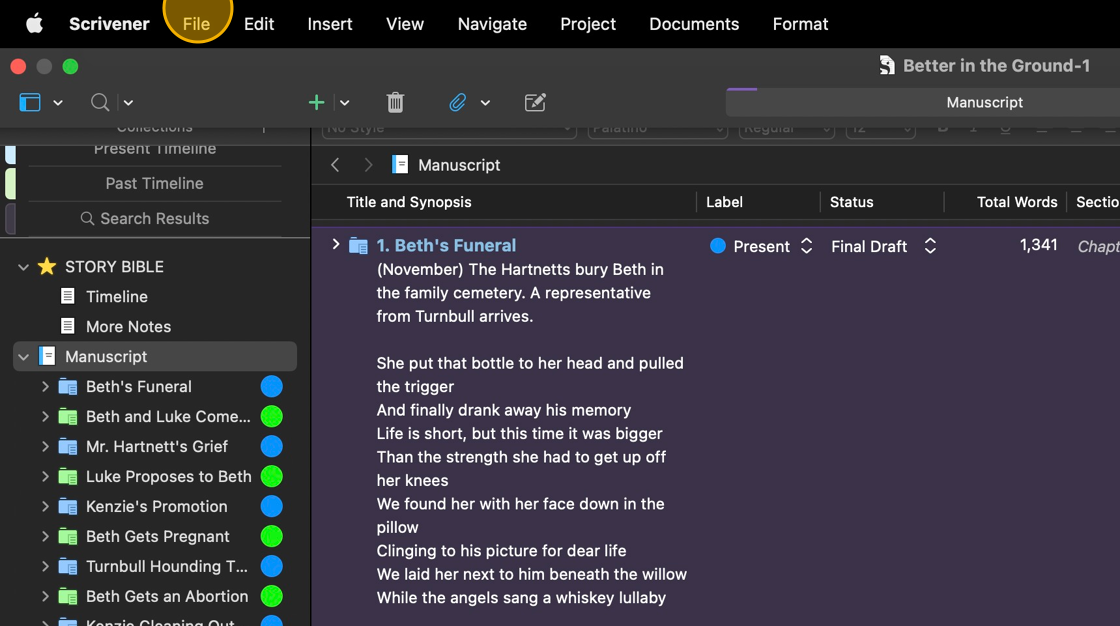Expand outliner row 1. Beth's Funeral
This screenshot has height=626, width=1120.
pos(336,244)
